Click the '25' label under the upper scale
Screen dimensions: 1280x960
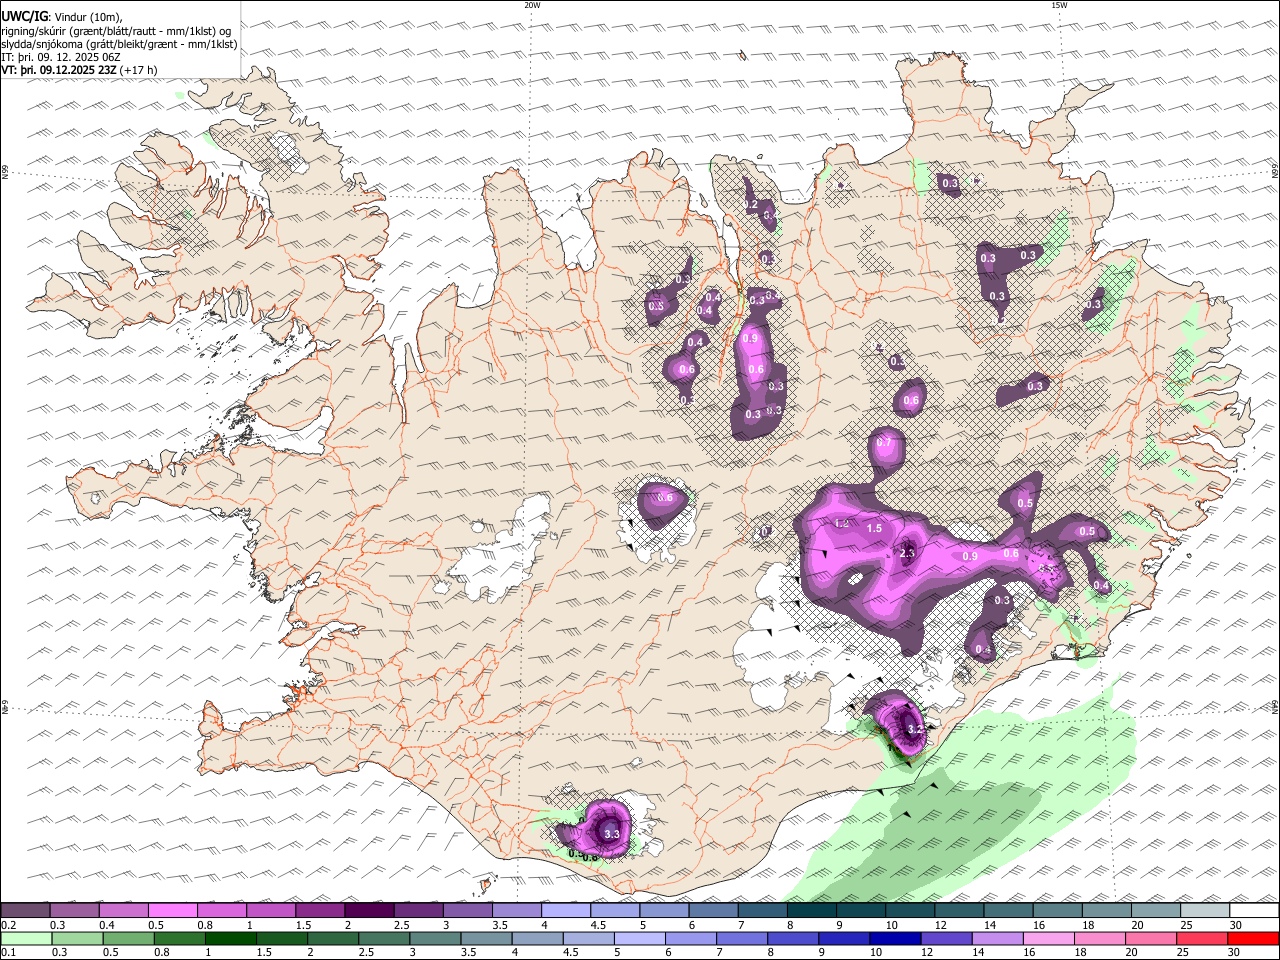[x=1186, y=925]
